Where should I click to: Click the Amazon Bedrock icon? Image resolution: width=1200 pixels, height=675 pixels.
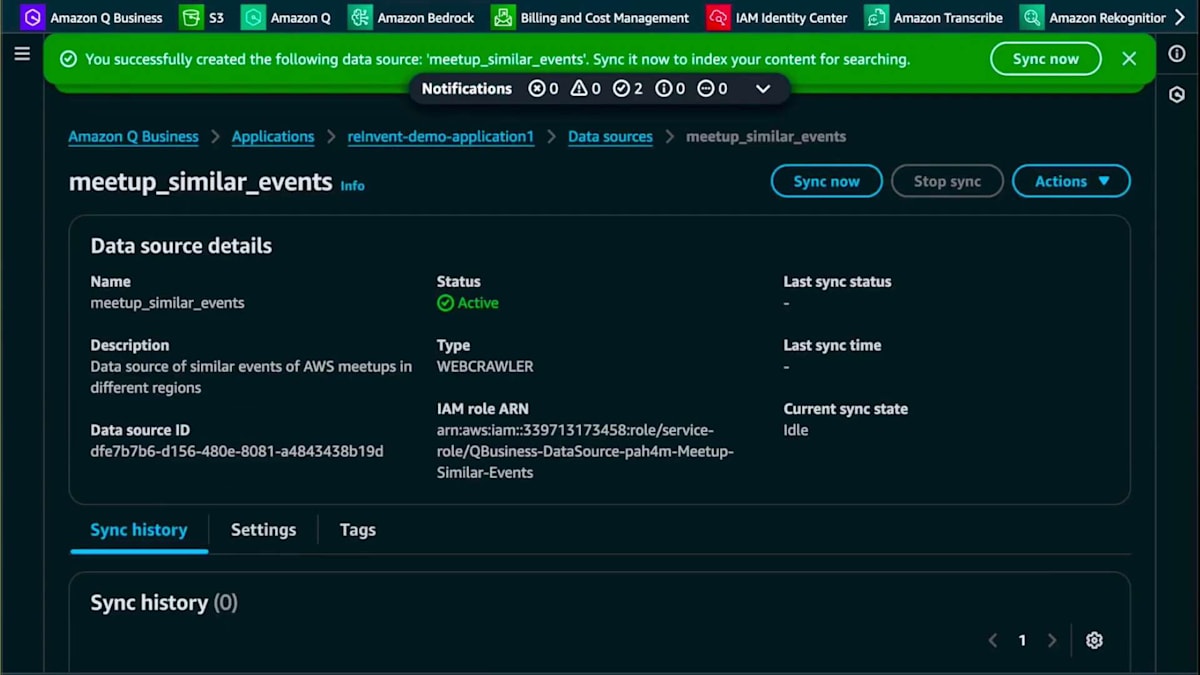click(360, 17)
